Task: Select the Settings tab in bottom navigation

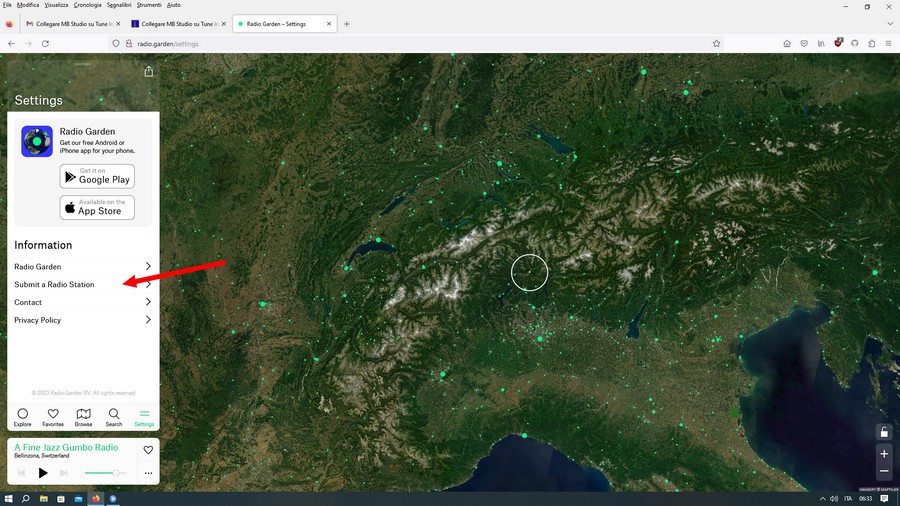Action: pos(144,417)
